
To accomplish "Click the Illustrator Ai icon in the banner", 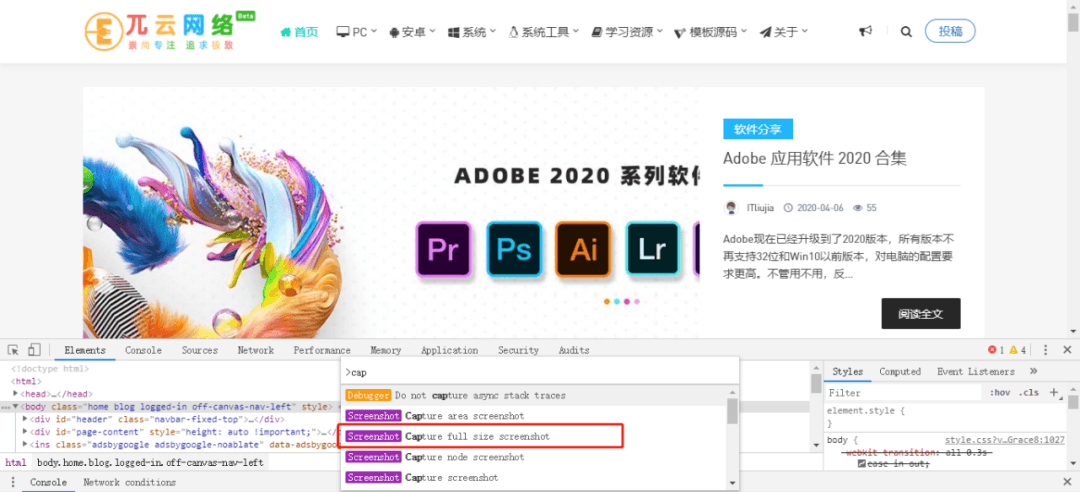I will (x=584, y=249).
